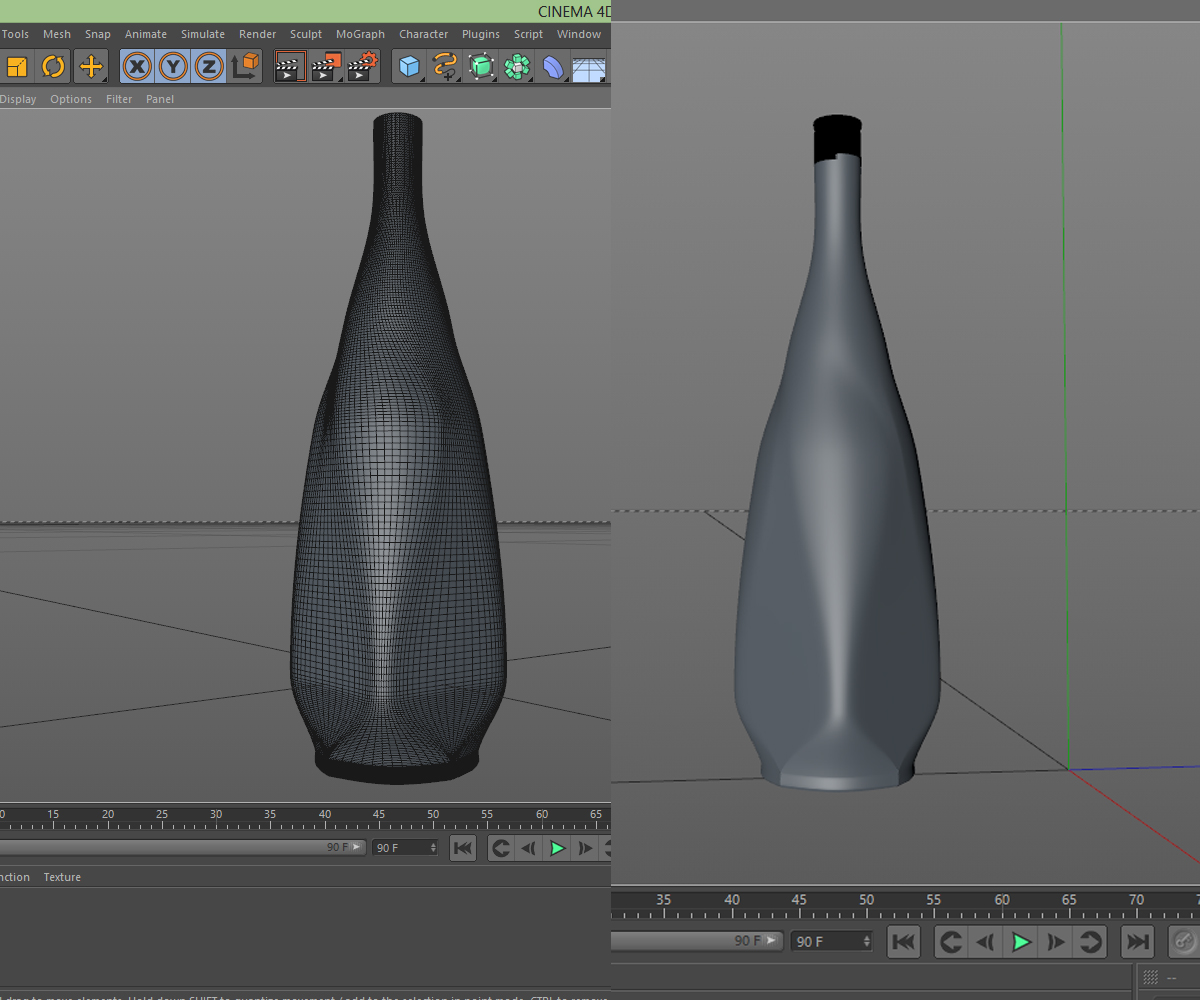Viewport: 1200px width, 1000px height.
Task: Step to next frame in right window
Action: pyautogui.click(x=1056, y=942)
